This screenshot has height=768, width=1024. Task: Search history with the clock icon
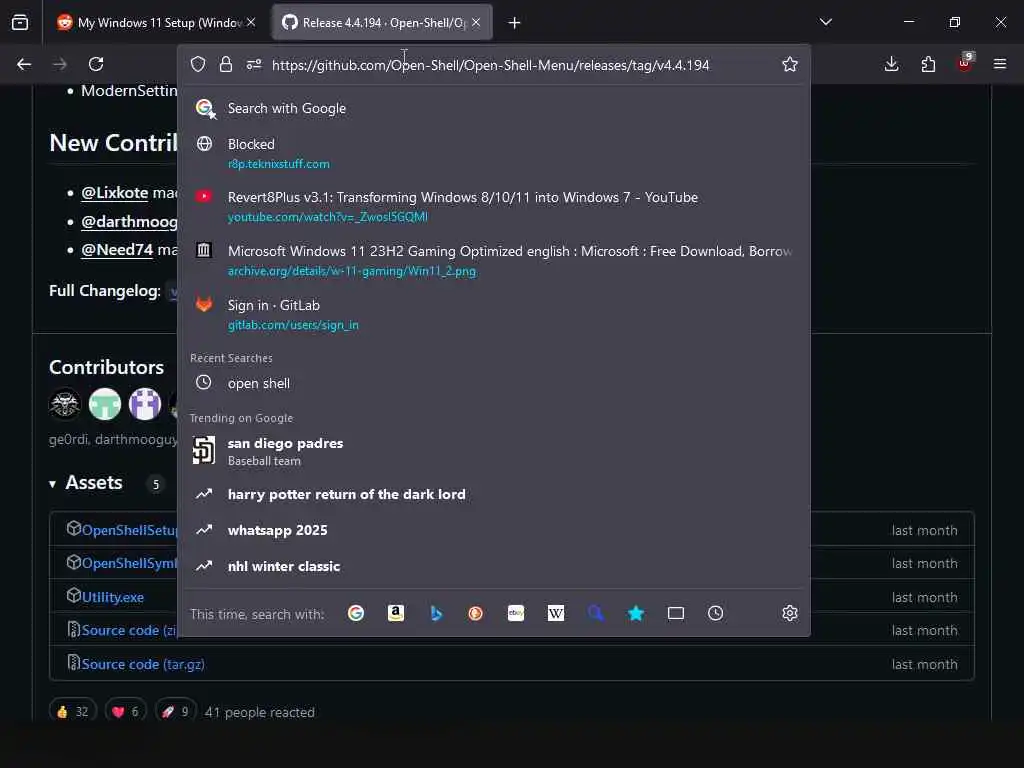[x=716, y=613]
